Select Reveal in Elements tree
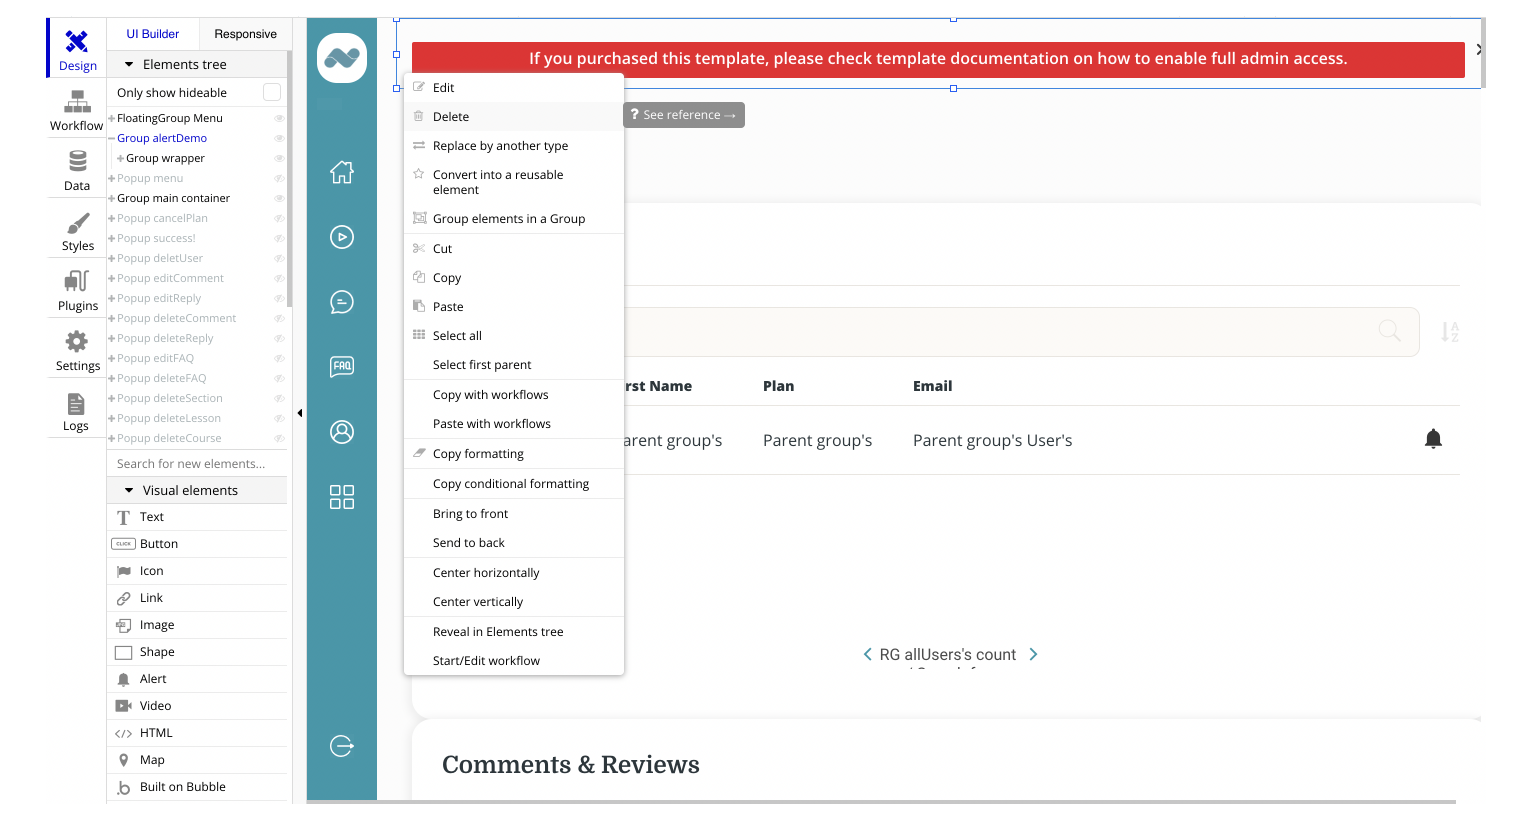 tap(514, 632)
